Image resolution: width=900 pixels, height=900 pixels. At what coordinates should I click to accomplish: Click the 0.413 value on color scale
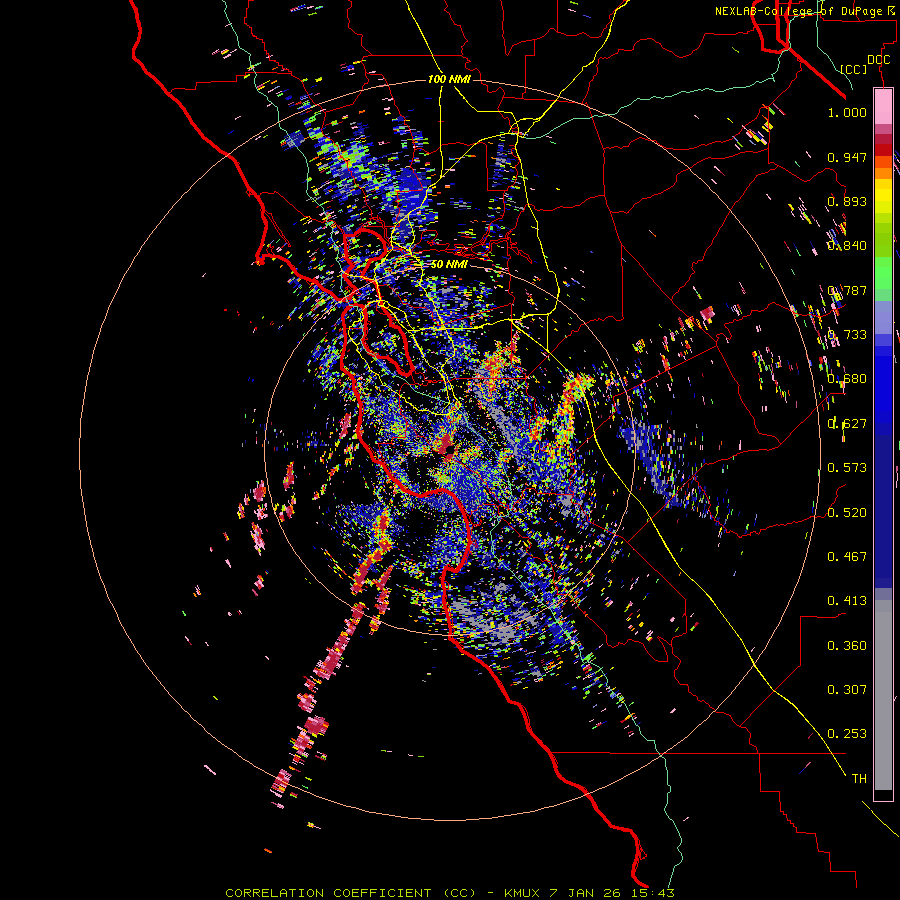click(847, 600)
